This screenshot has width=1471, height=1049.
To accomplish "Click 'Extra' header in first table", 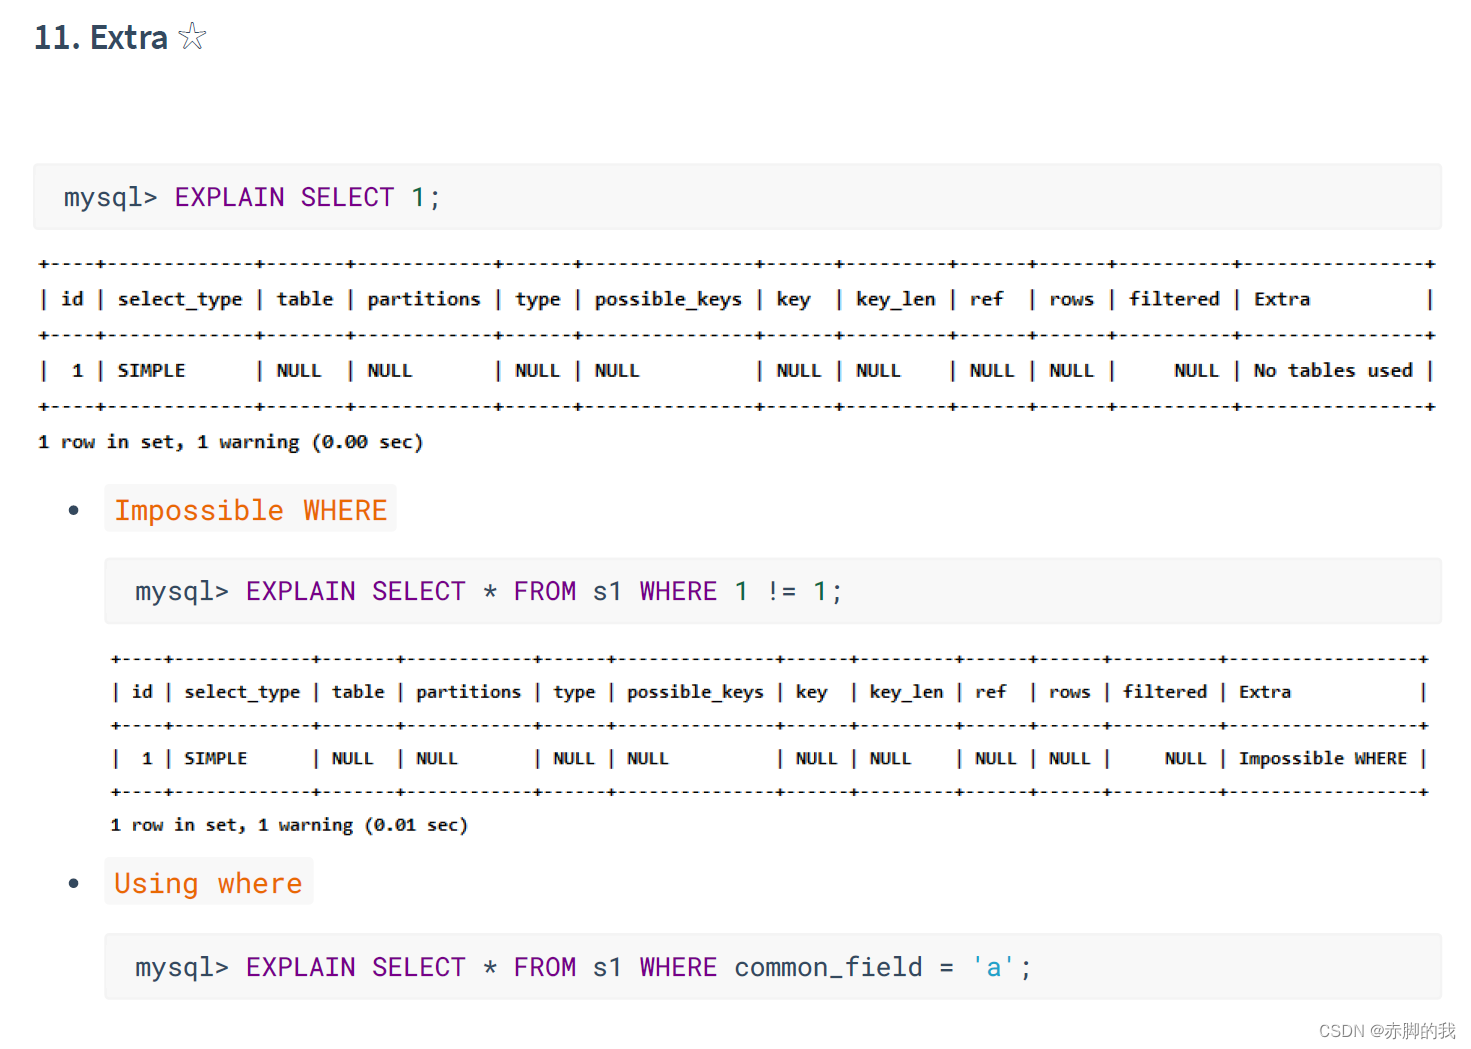I will pyautogui.click(x=1281, y=299).
